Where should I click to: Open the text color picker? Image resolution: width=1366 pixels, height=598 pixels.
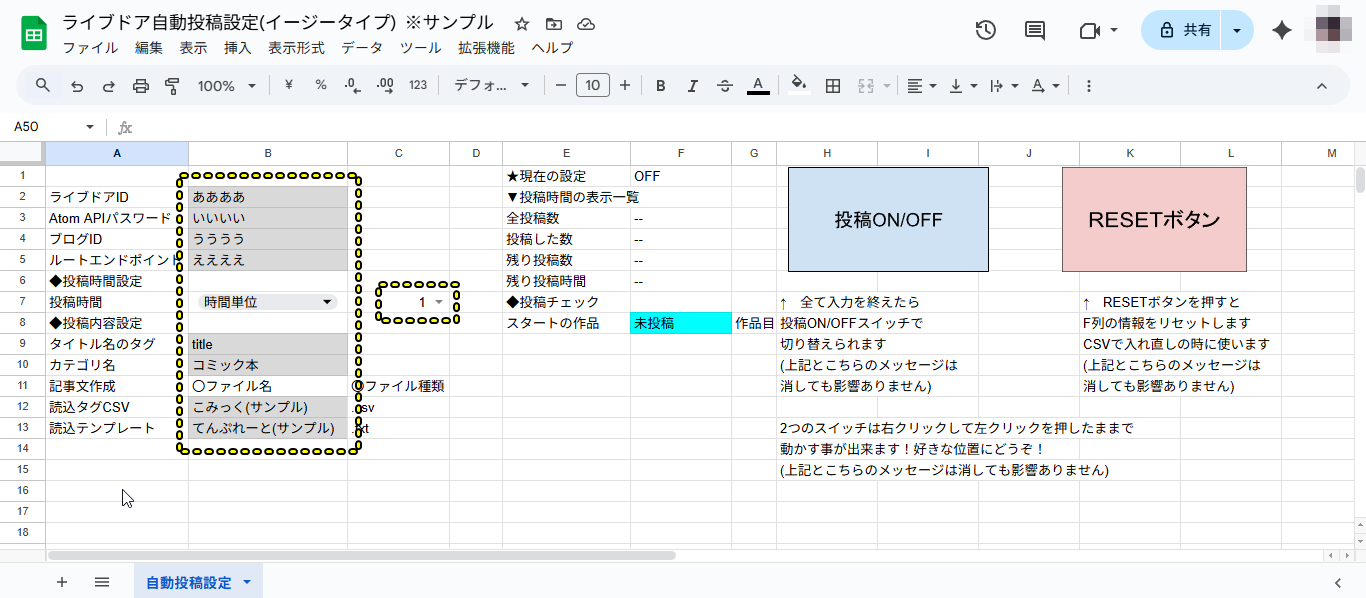(x=758, y=86)
